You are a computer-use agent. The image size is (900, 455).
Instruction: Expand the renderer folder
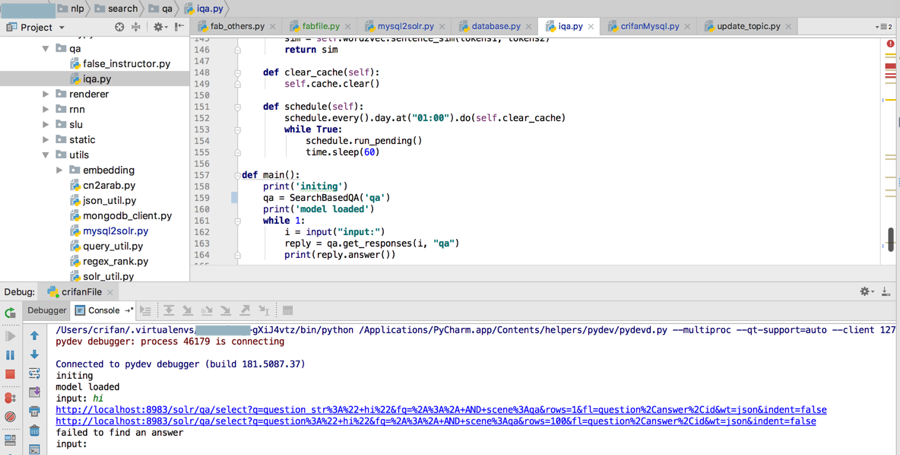(45, 94)
